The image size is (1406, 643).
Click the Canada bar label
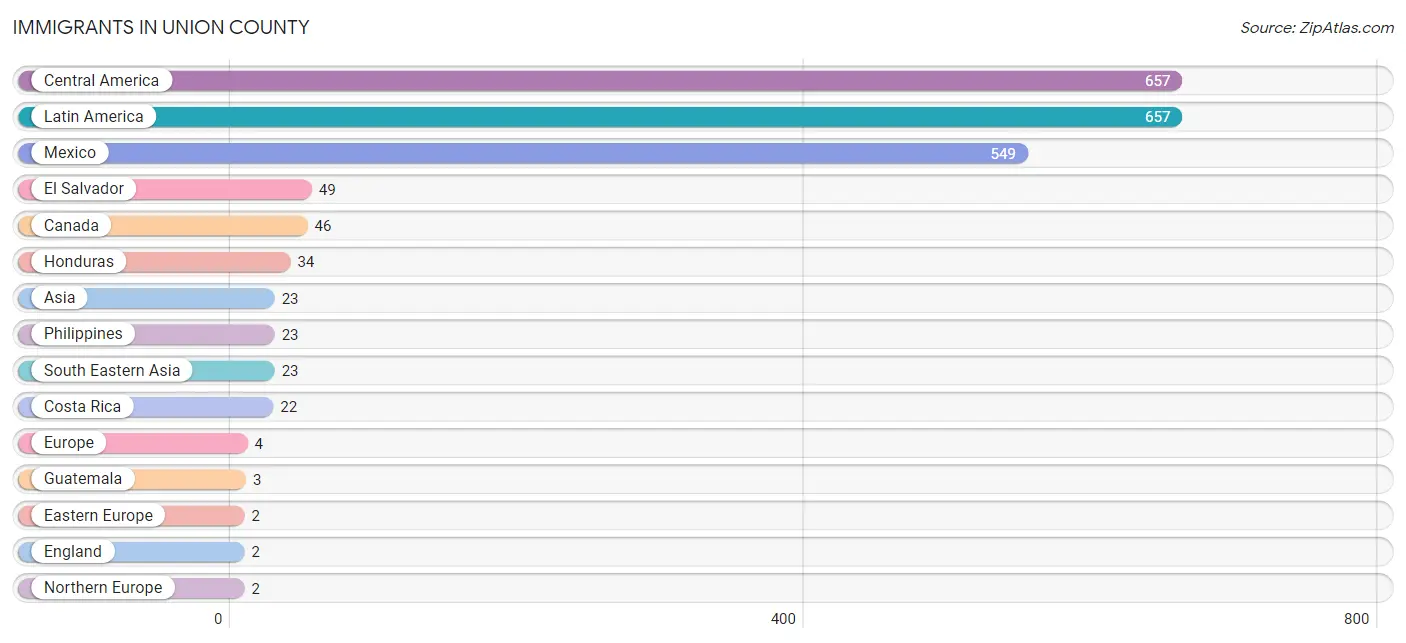click(x=71, y=226)
